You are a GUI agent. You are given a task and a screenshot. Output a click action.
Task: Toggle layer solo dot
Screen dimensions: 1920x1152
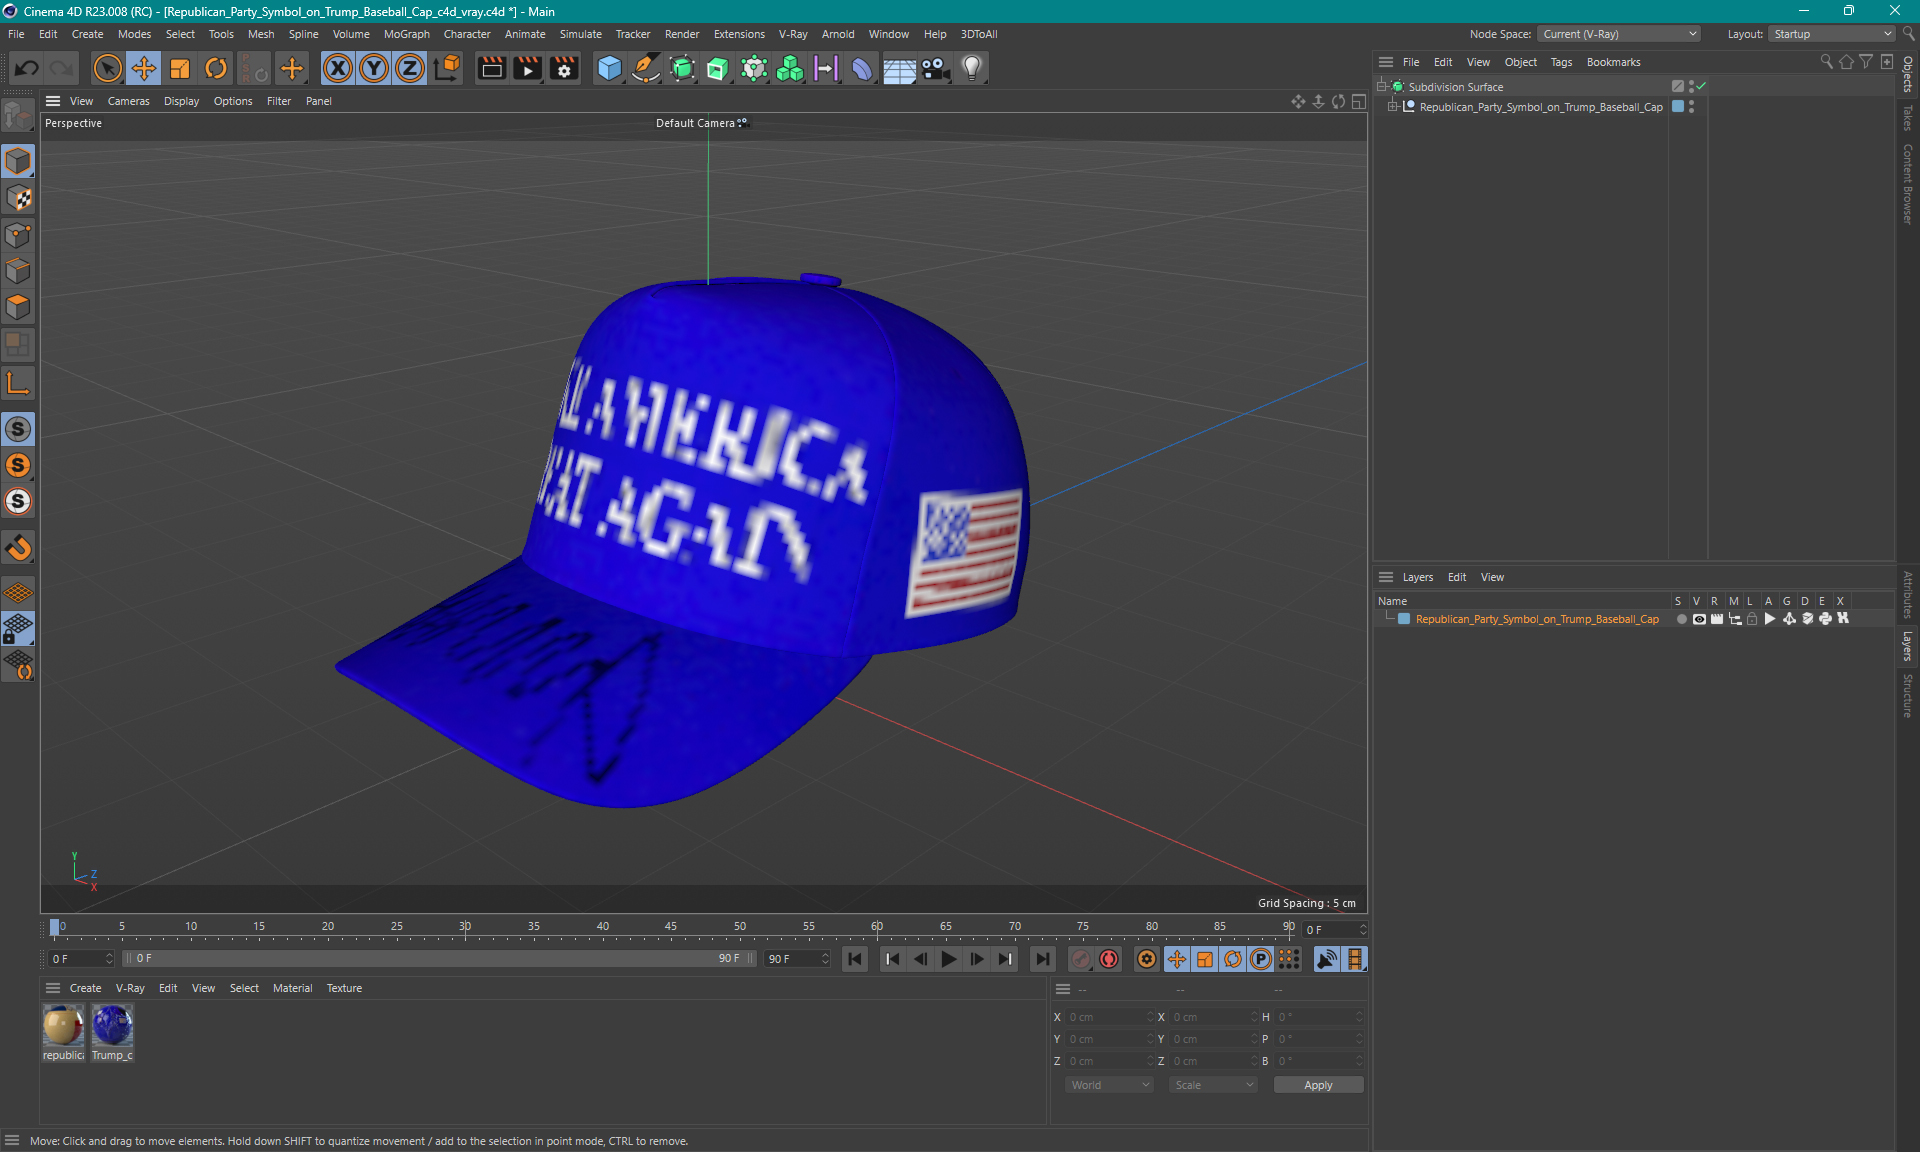point(1681,619)
